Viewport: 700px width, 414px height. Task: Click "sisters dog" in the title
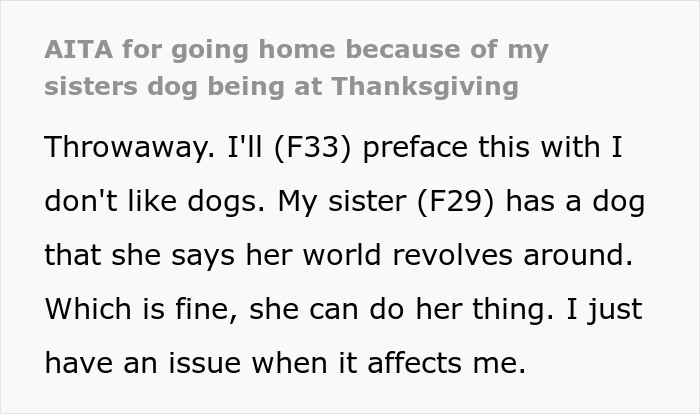pos(113,86)
